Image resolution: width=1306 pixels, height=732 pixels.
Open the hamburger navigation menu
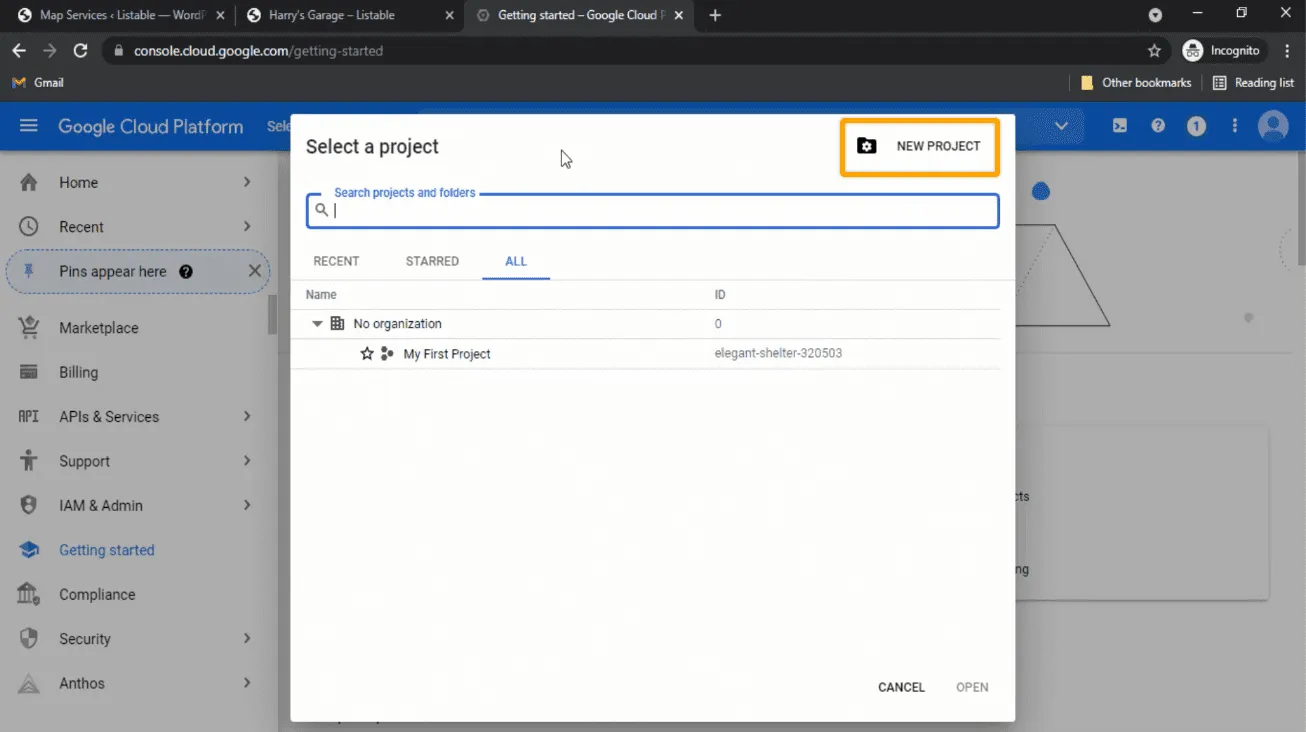tap(28, 126)
